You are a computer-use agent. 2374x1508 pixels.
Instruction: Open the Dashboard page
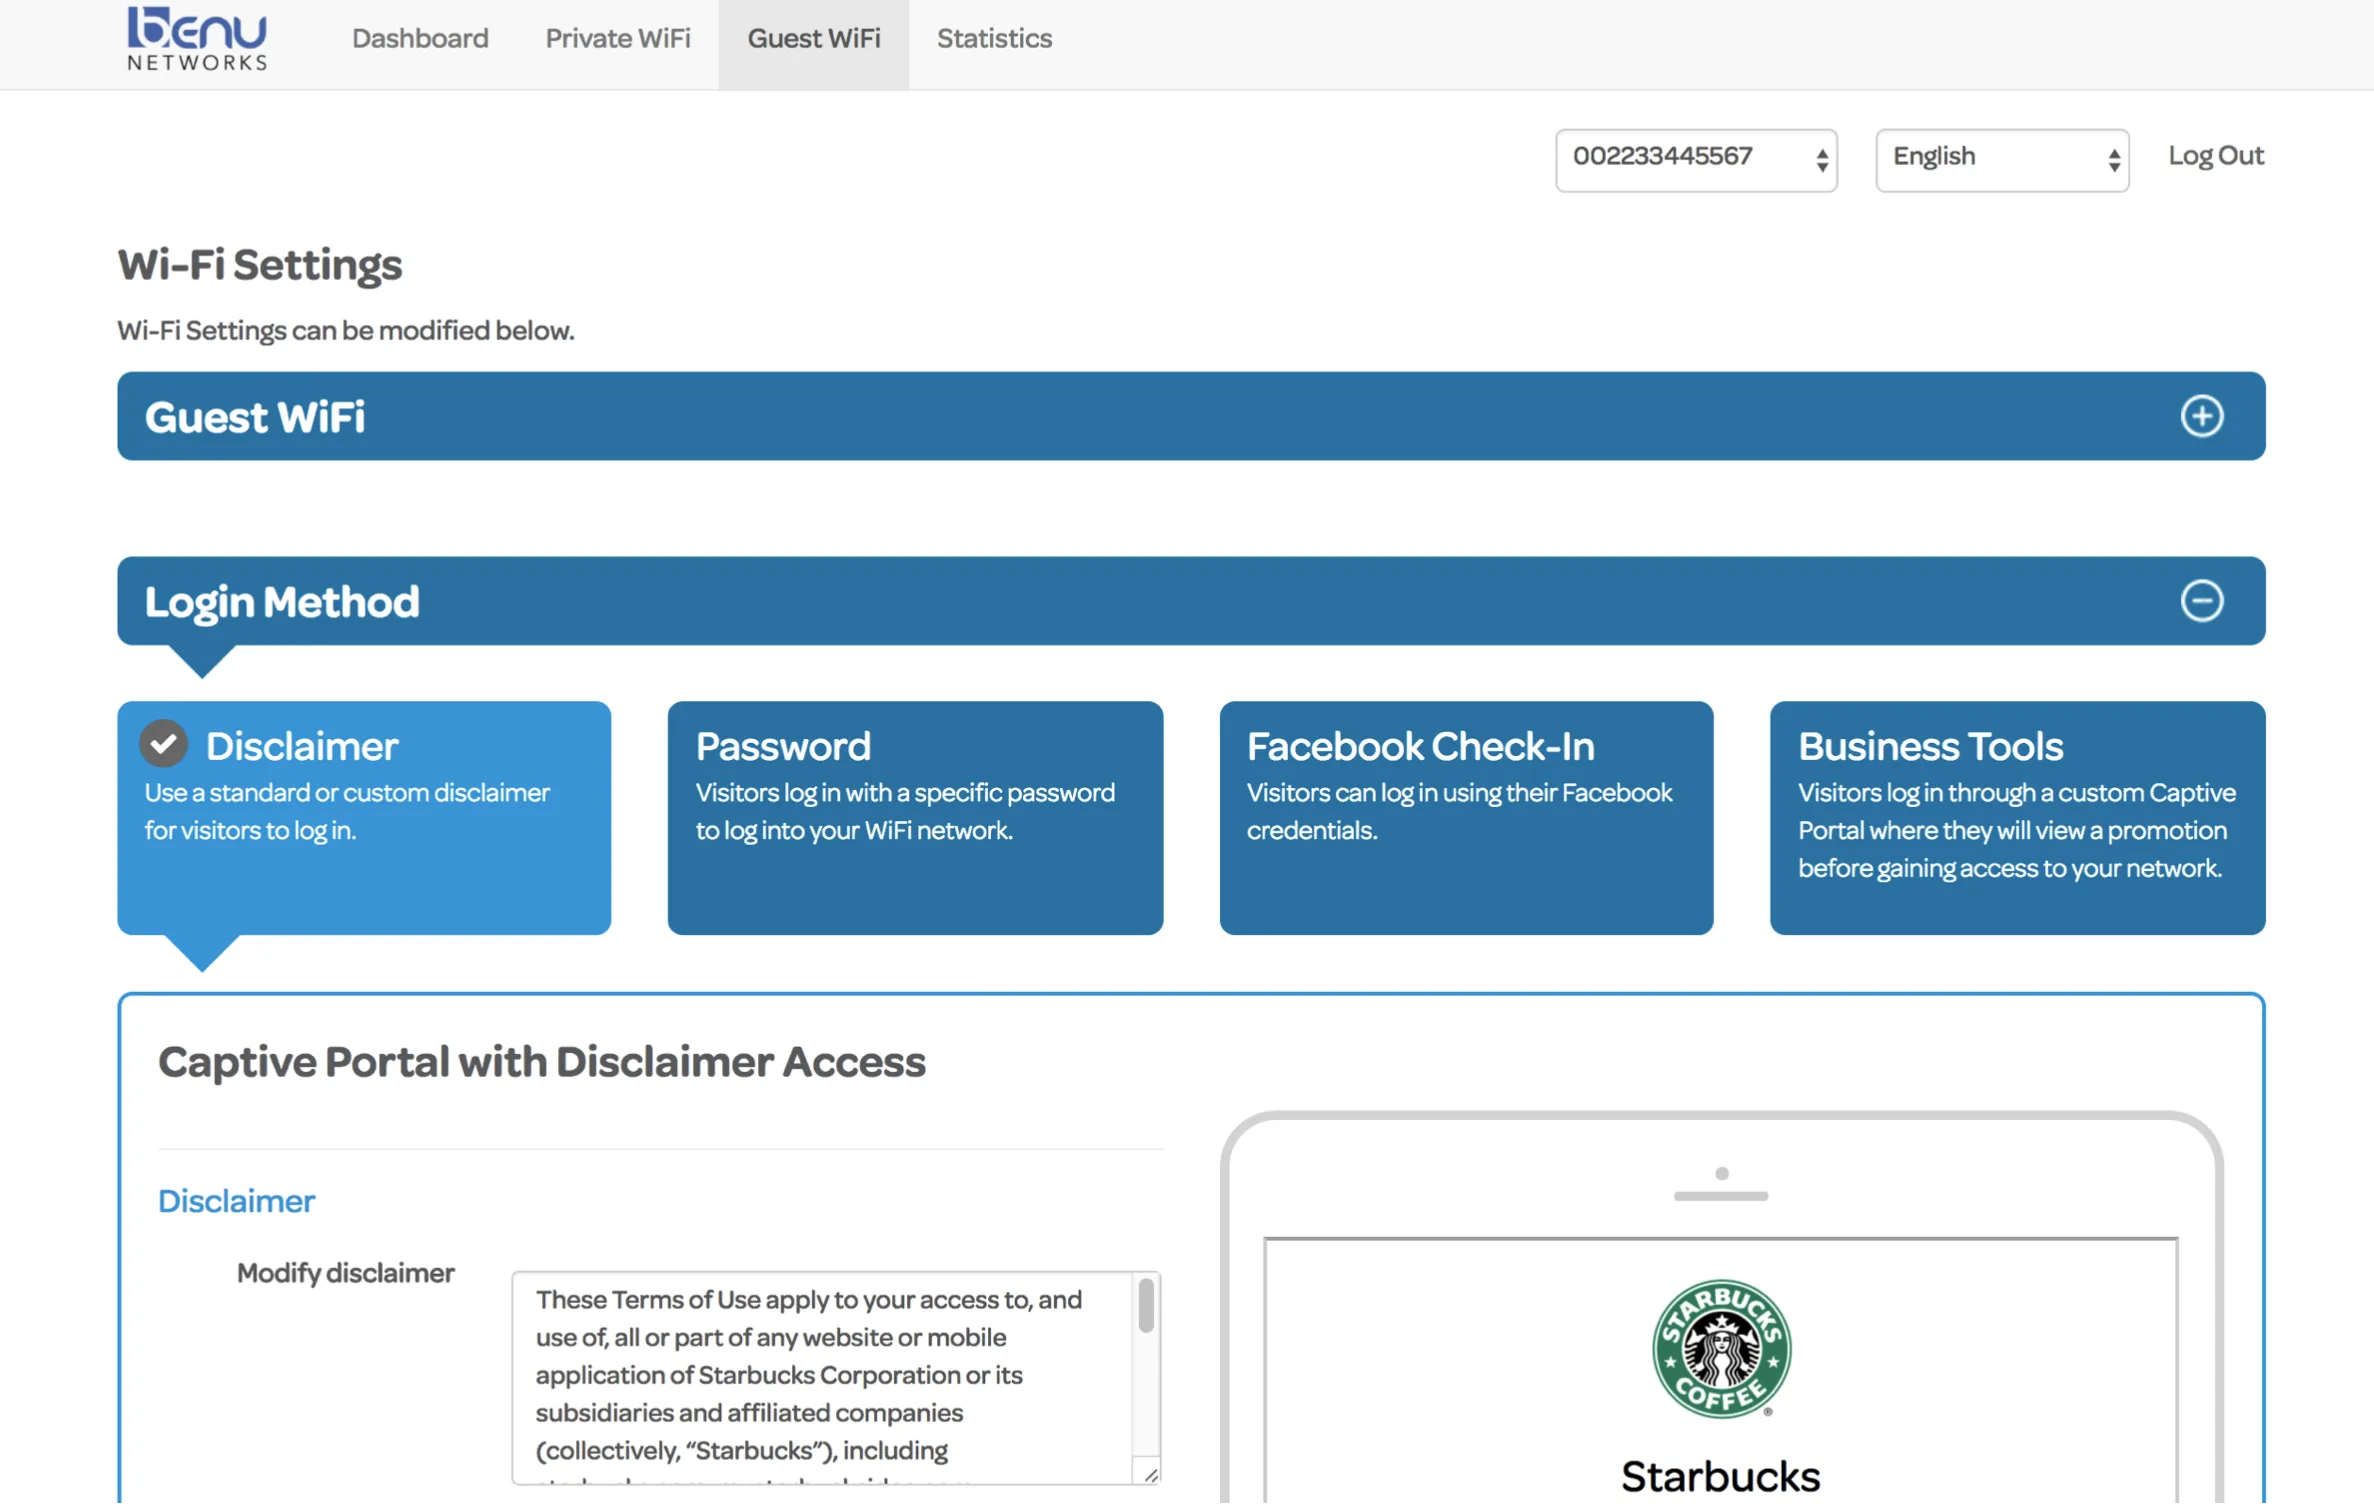(420, 38)
